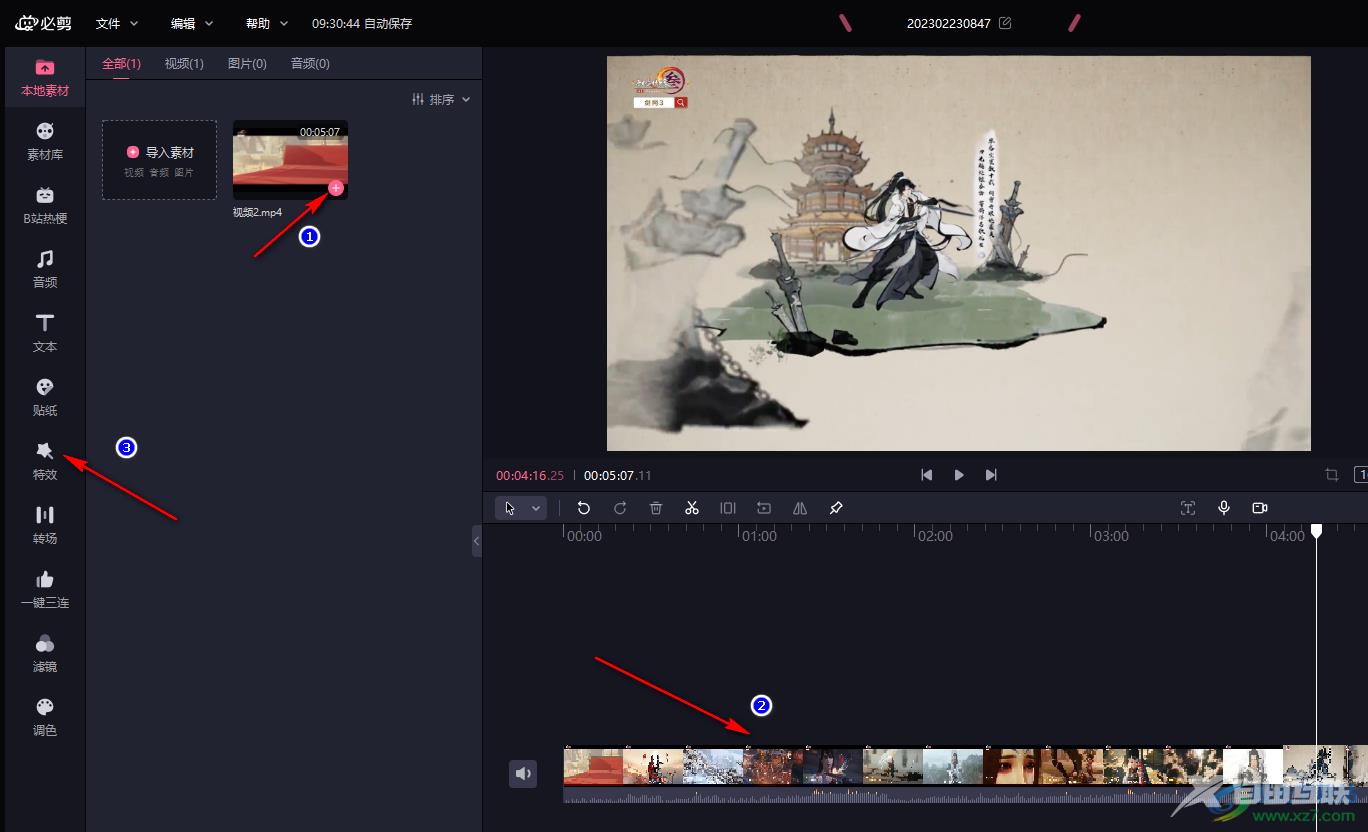Collapse the material panel with side handle
The height and width of the screenshot is (832, 1368).
(x=477, y=541)
